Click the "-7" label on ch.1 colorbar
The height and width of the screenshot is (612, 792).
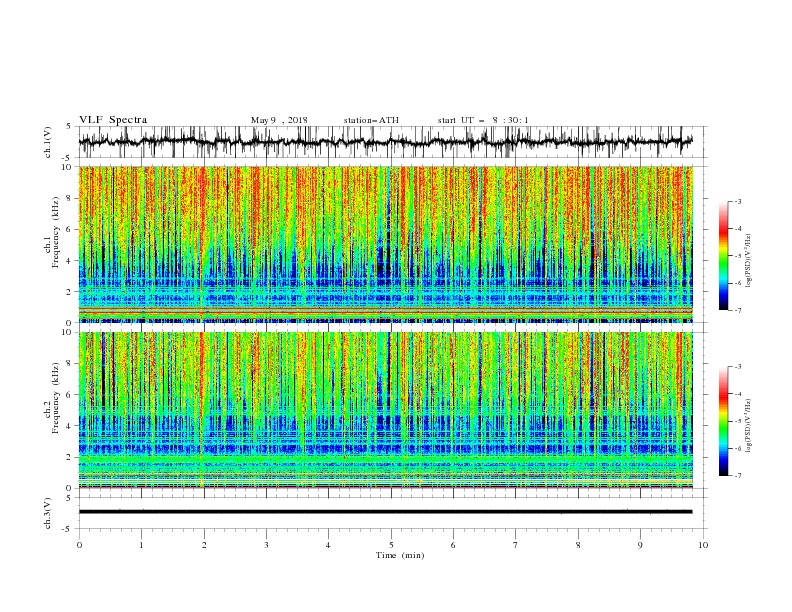738,311
